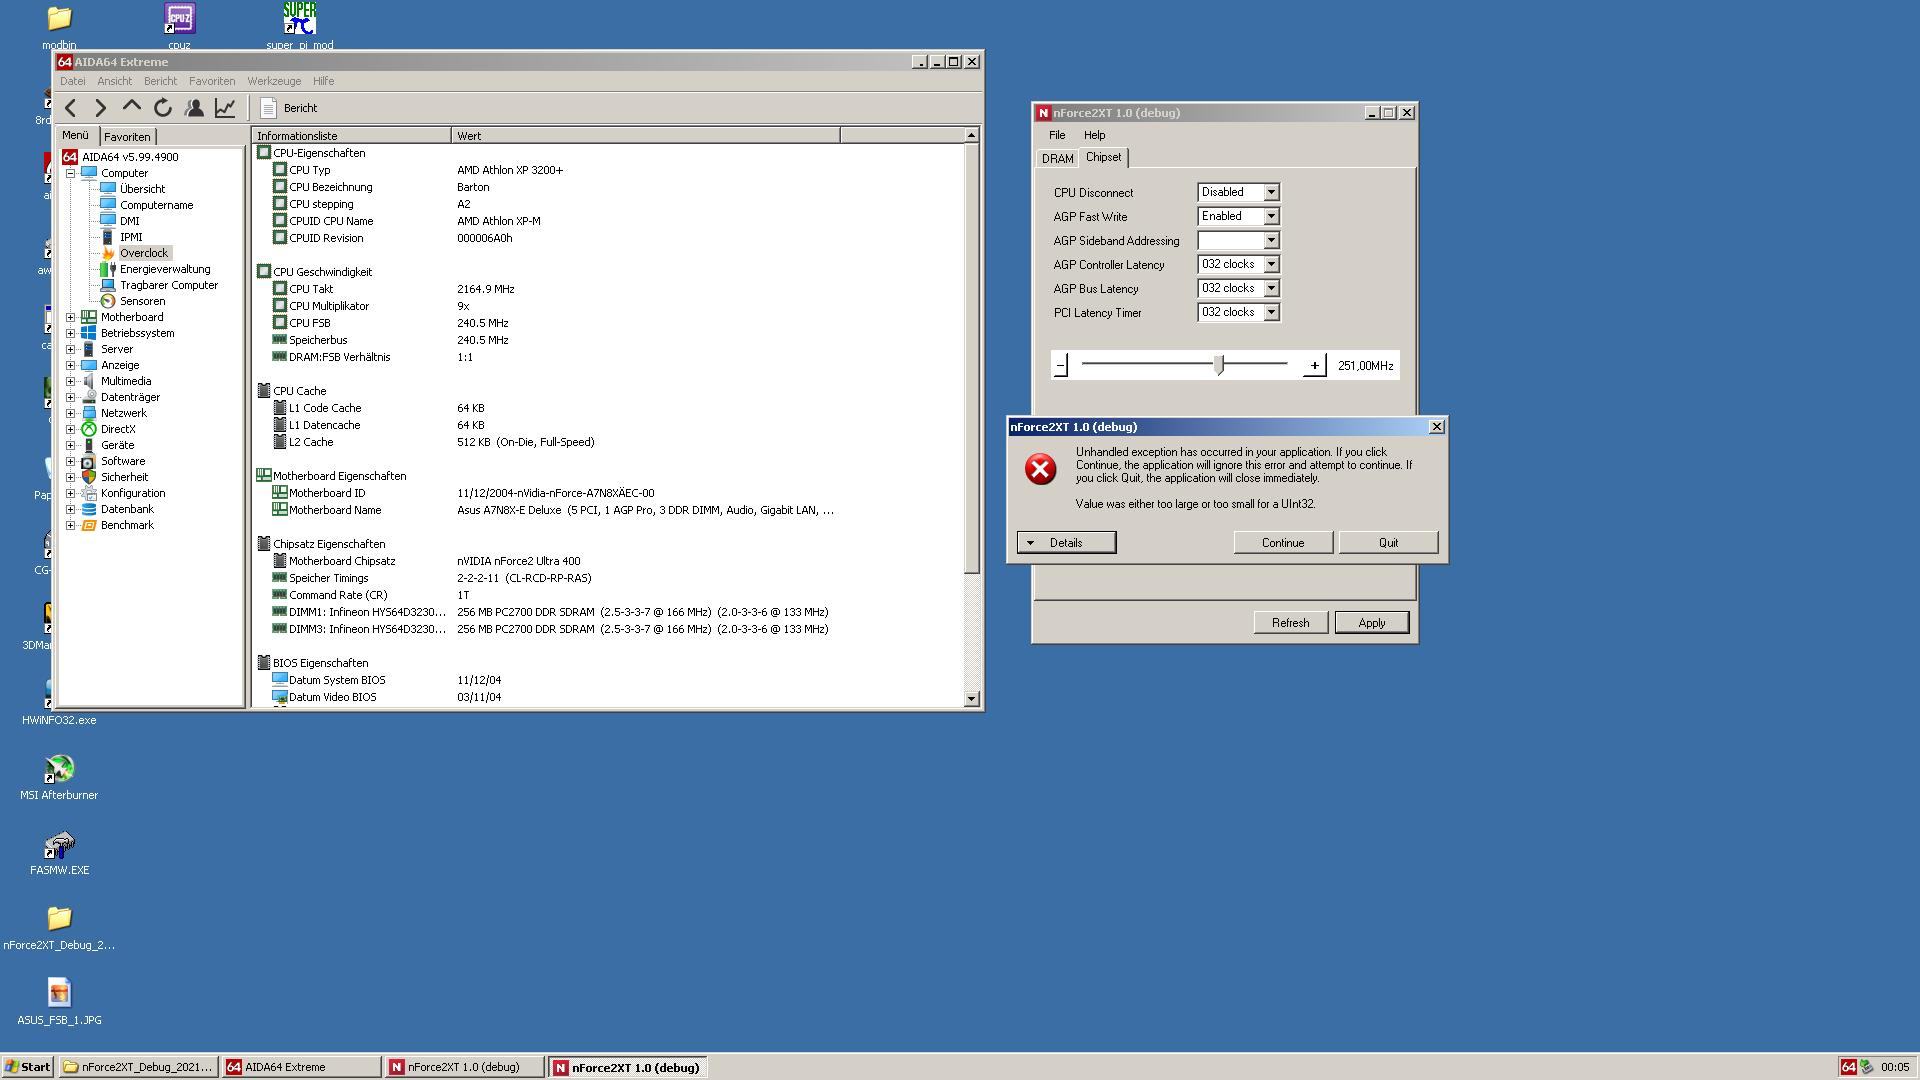Open the super_pi_mod desktop icon
Screen dimensions: 1920x1080
pos(300,25)
